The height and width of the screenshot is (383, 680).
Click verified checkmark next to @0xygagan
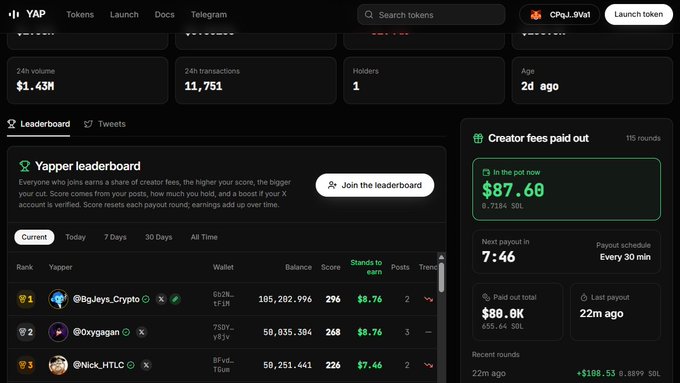(126, 332)
